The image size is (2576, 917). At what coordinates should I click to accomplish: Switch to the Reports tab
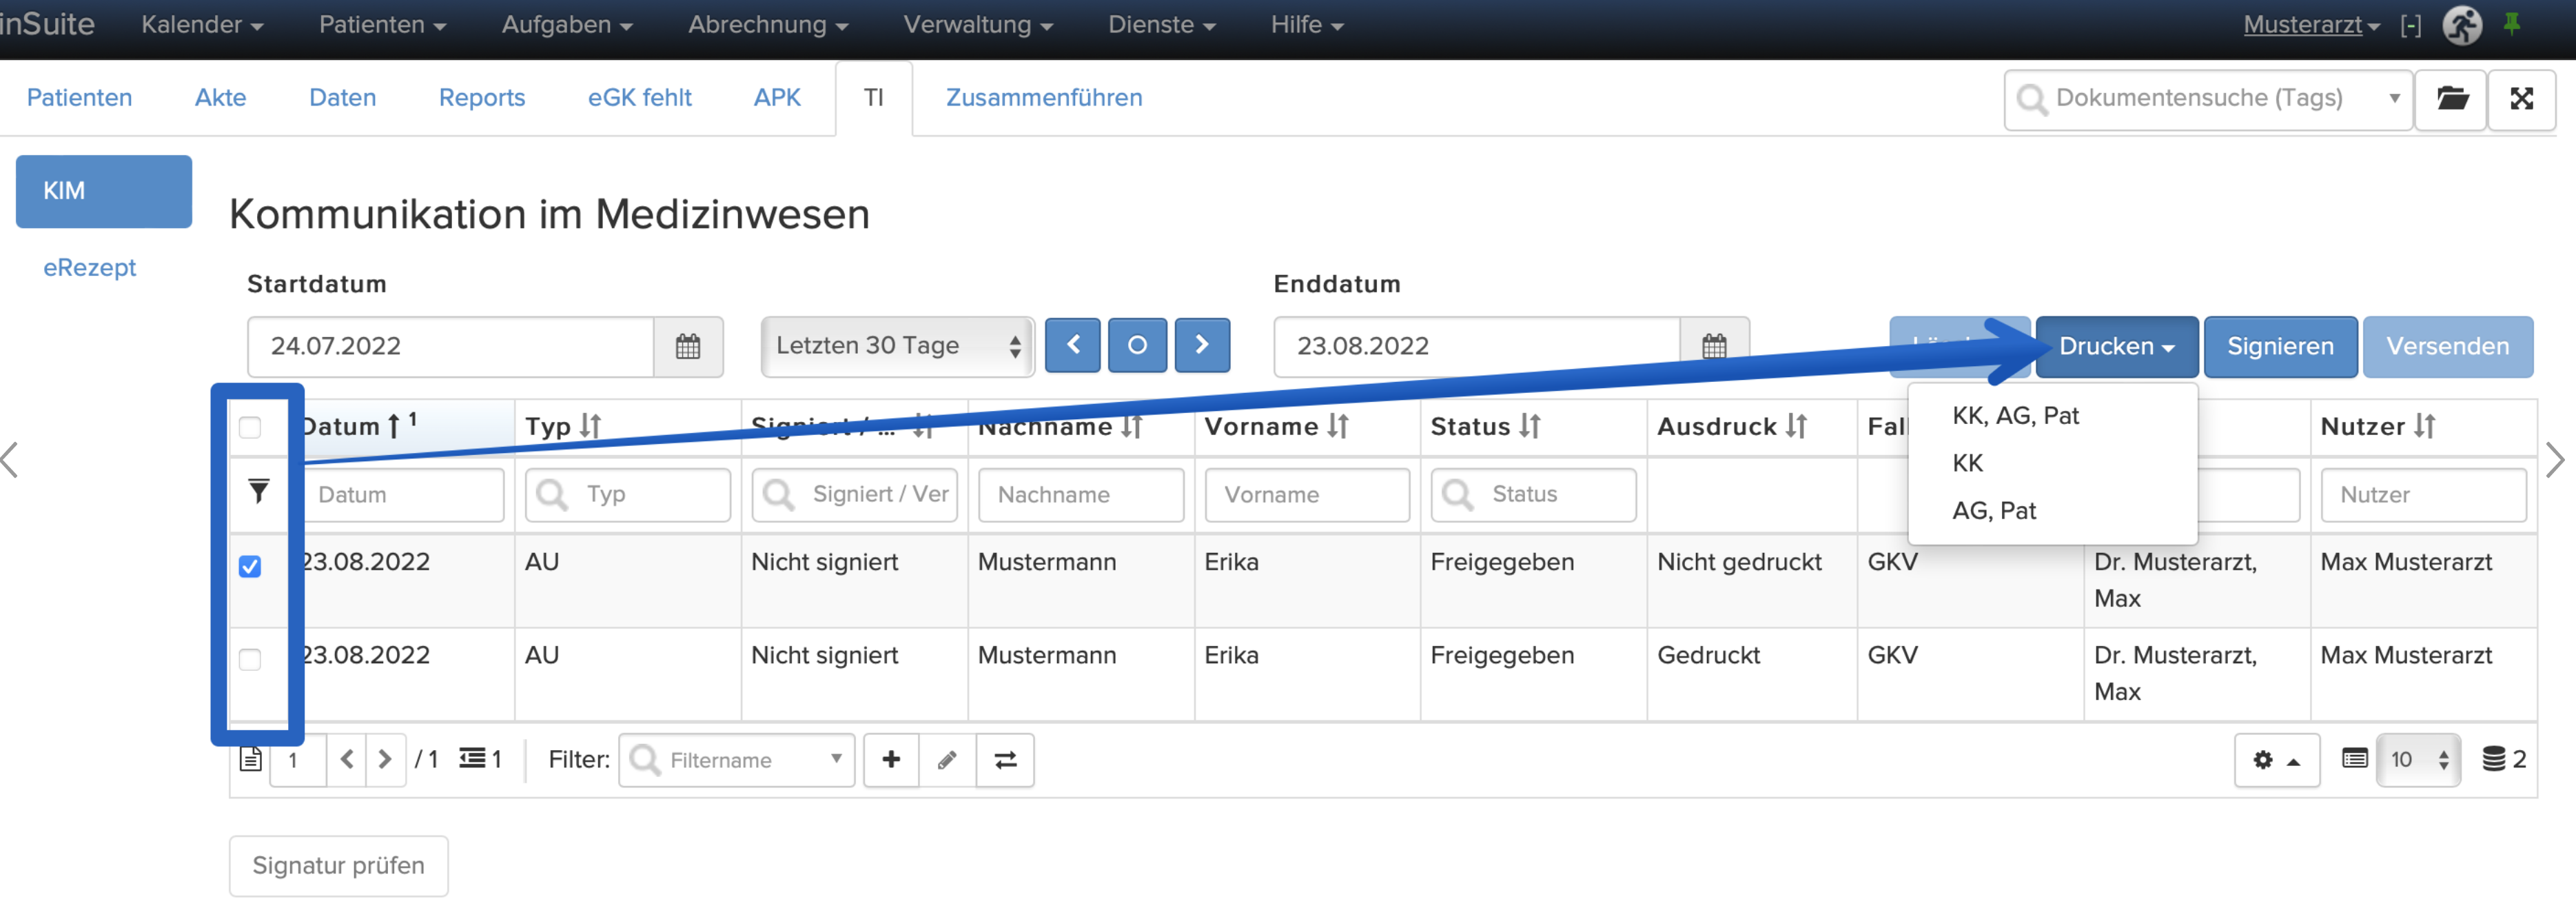coord(482,98)
